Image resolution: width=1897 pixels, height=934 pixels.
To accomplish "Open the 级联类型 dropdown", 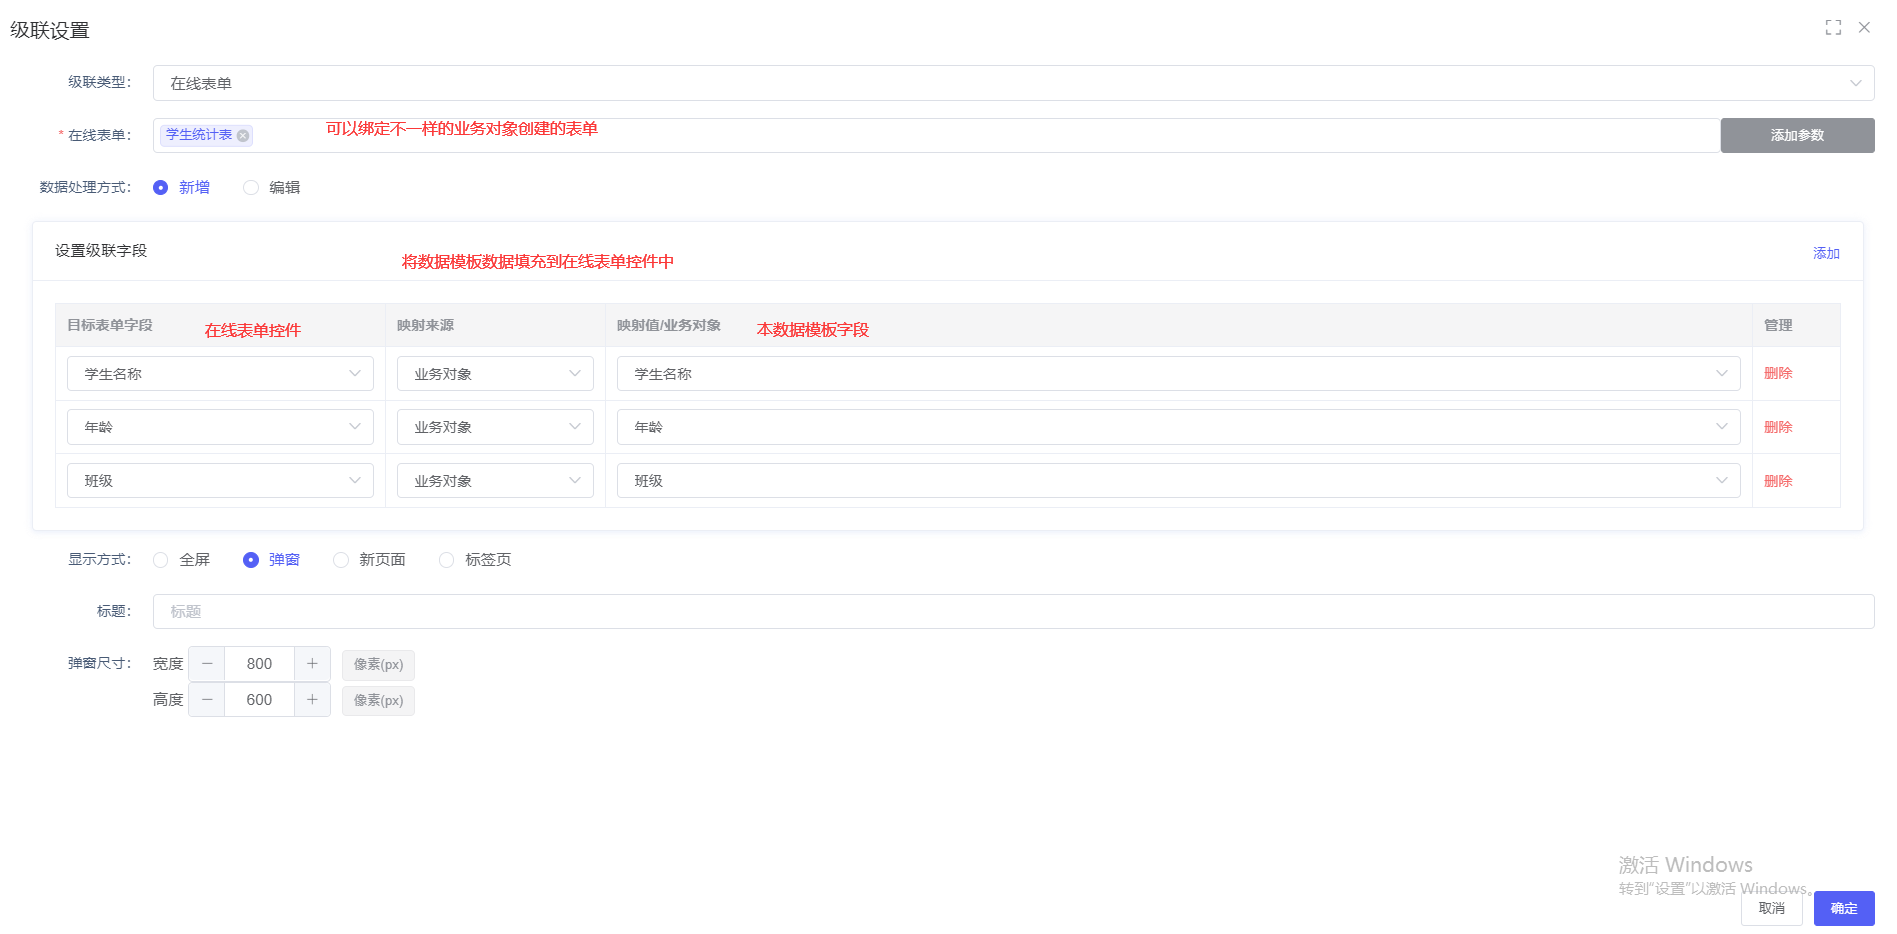I will [x=1012, y=83].
